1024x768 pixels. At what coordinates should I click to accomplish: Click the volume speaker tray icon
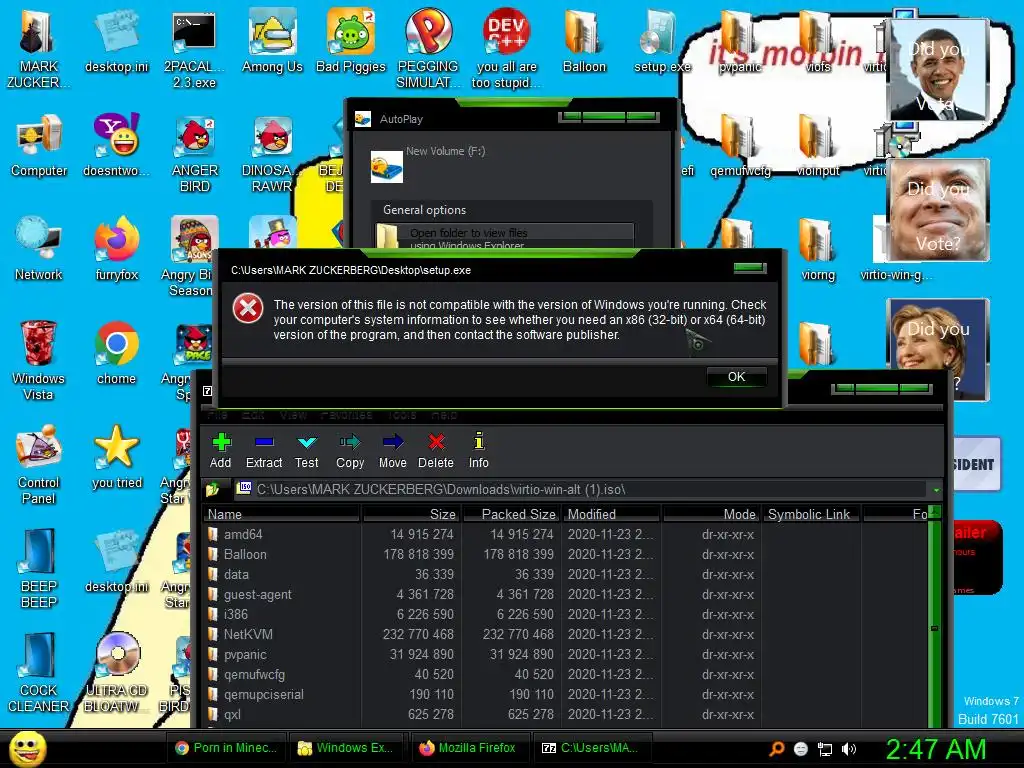(849, 749)
